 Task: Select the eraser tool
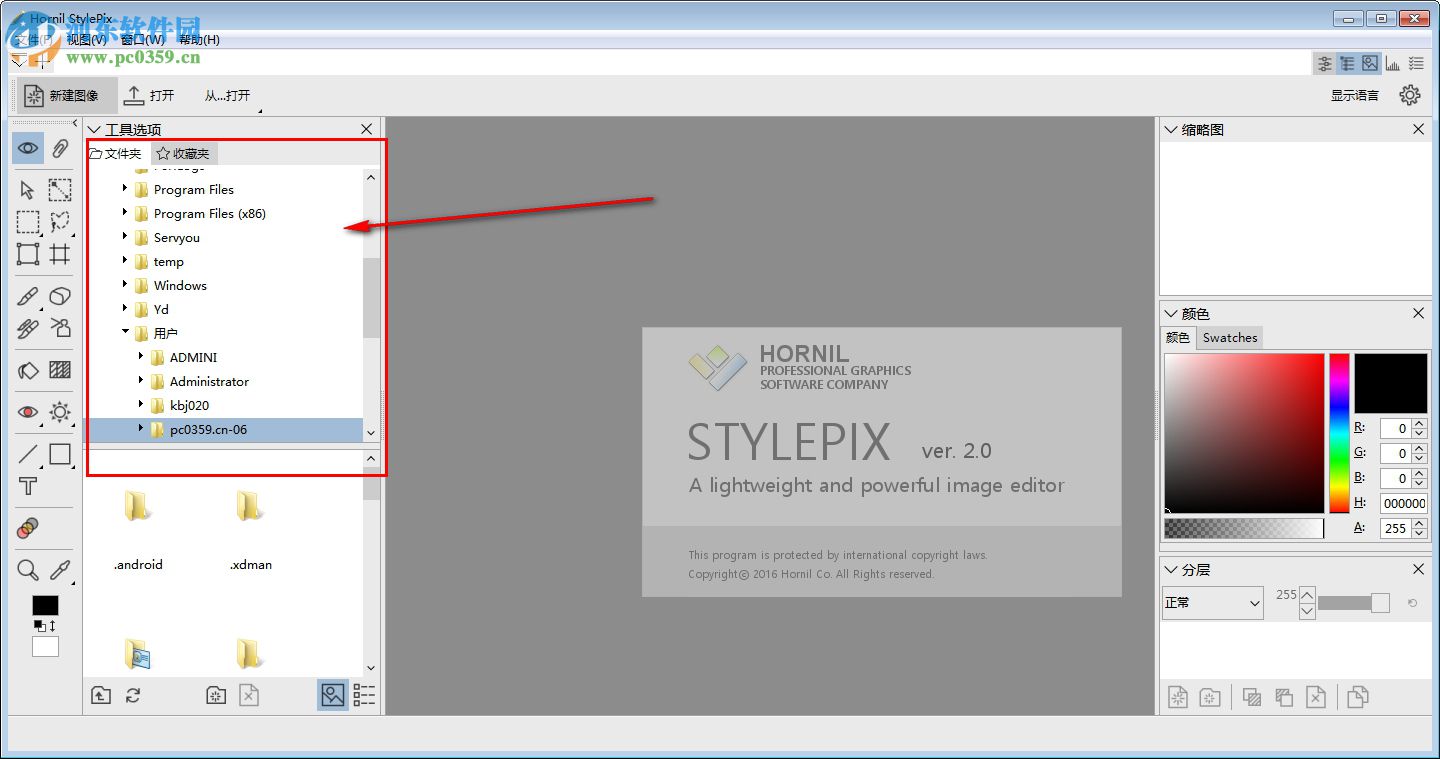pos(60,296)
